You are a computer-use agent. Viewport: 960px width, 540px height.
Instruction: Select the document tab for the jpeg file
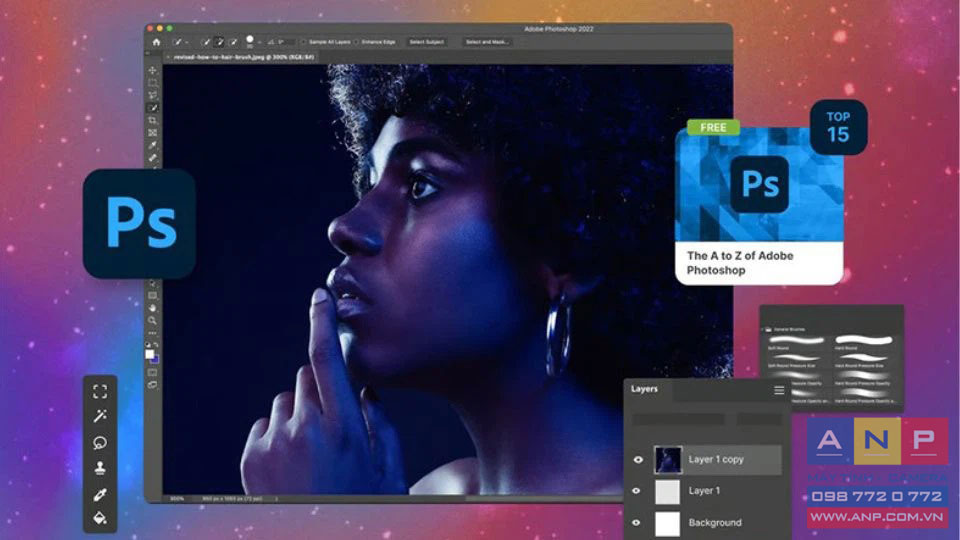point(243,57)
